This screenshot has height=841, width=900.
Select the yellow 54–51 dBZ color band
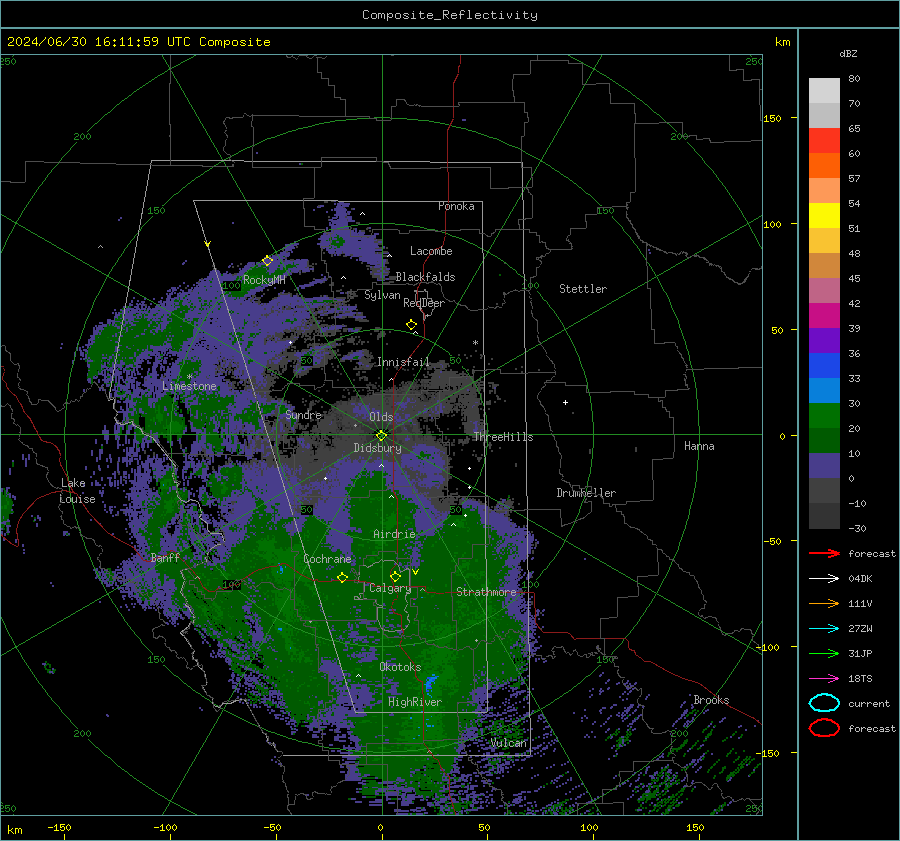point(824,216)
